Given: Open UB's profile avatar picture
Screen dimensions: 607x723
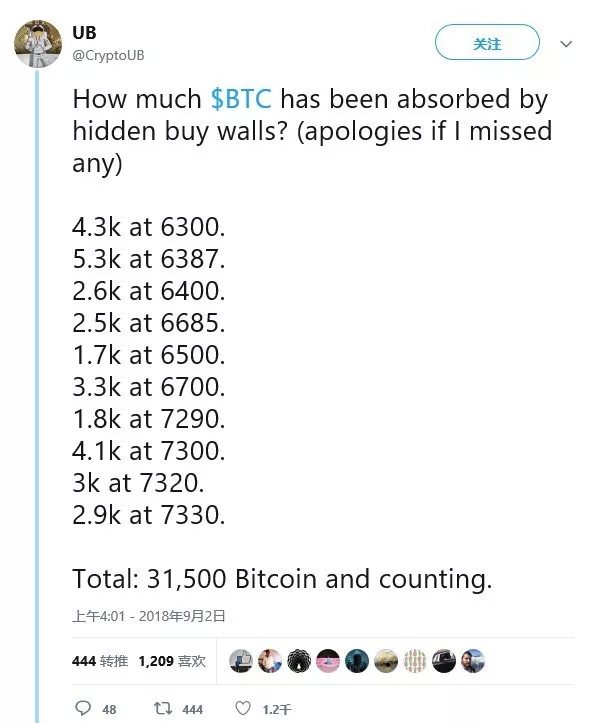Looking at the screenshot, I should (38, 44).
